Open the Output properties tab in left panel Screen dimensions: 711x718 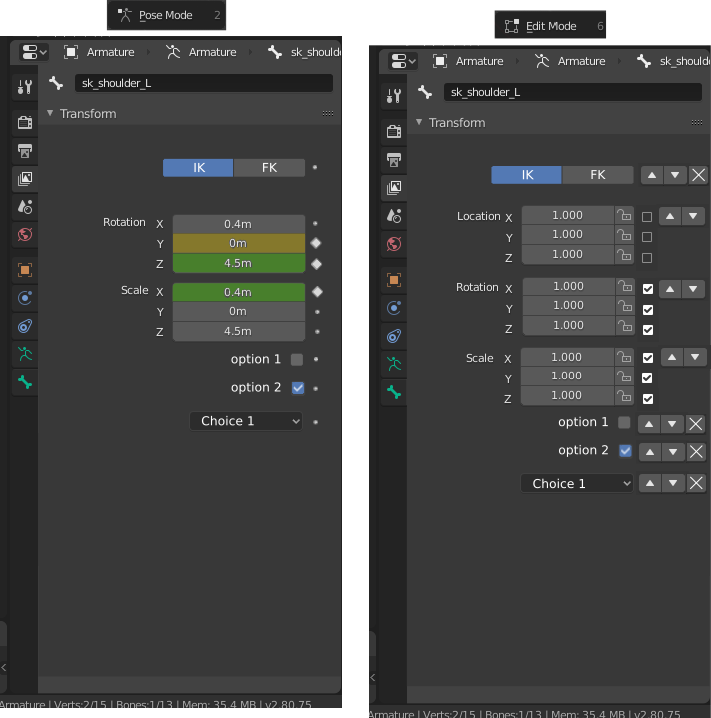click(x=25, y=151)
